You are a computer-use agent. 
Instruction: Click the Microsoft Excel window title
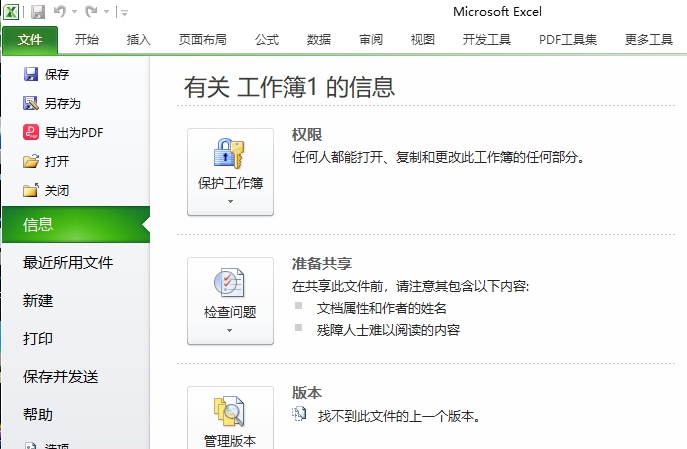pos(497,12)
